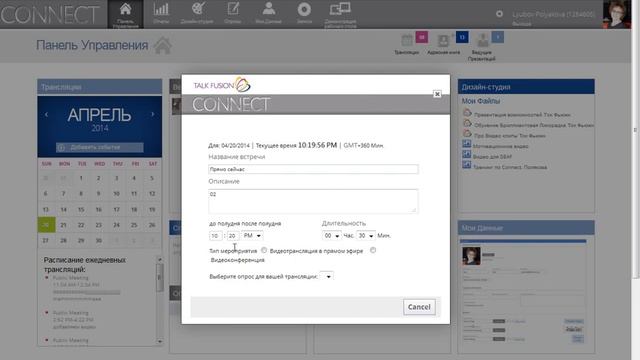Close the Connect meeting dialog with X
Screen dimensions: 640x360
pyautogui.click(x=437, y=94)
